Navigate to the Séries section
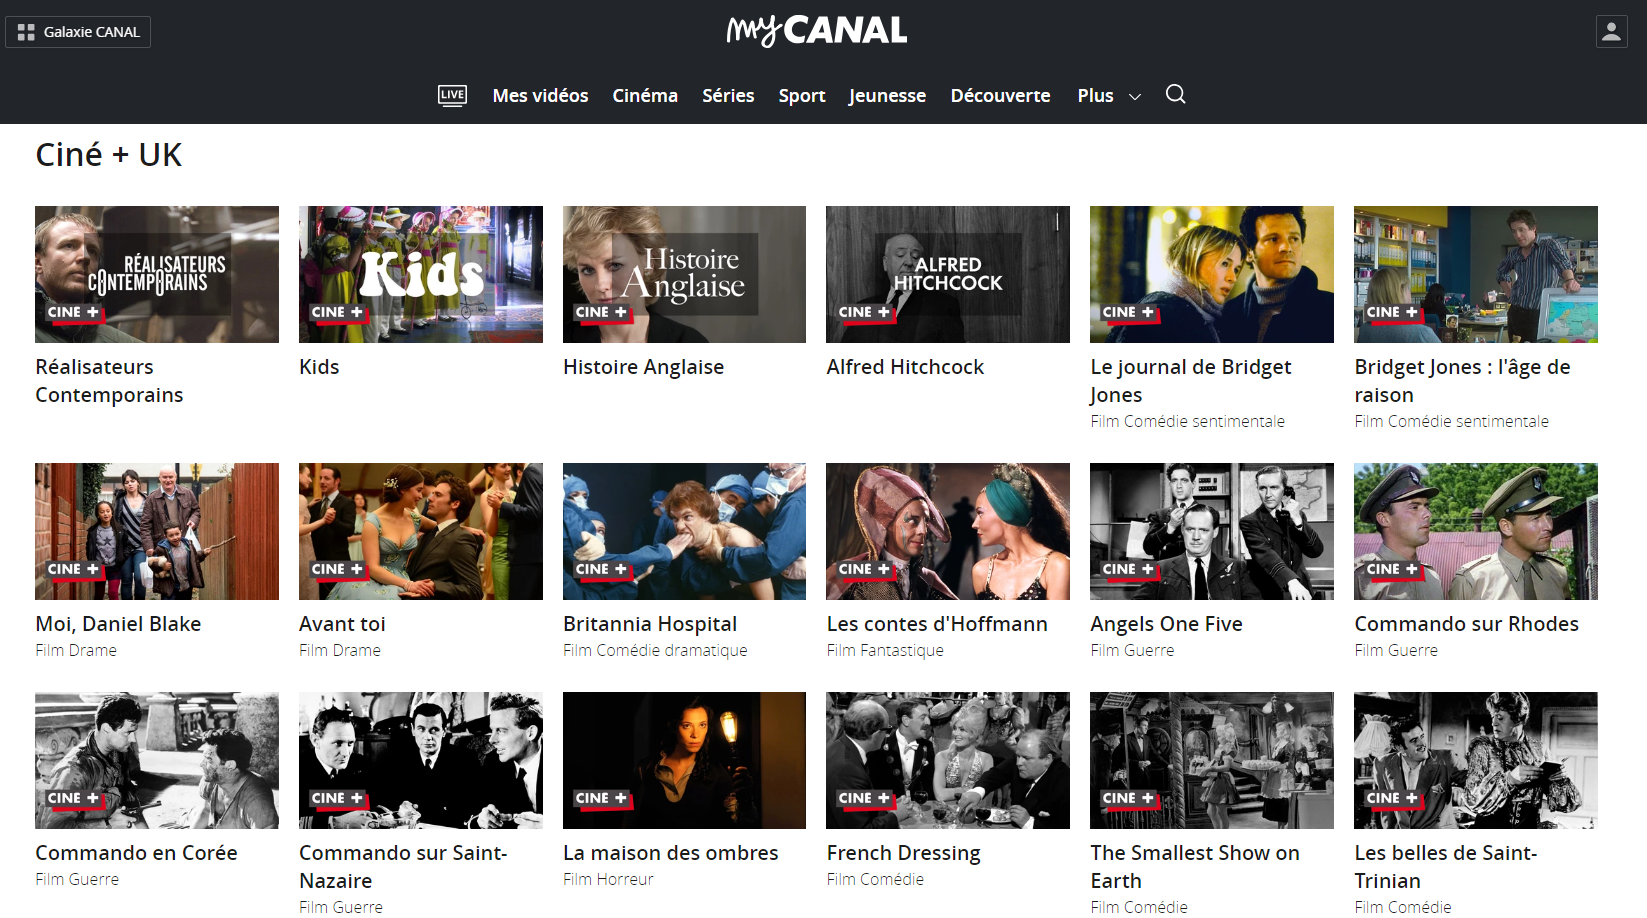Image resolution: width=1647 pixels, height=918 pixels. click(728, 96)
